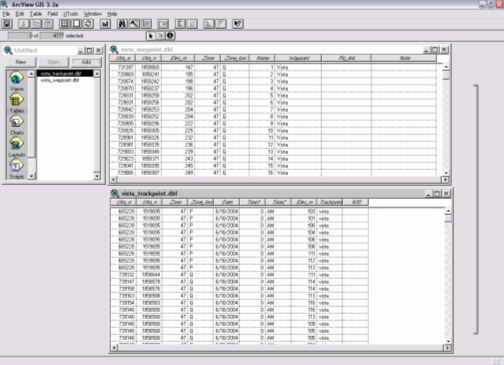The height and width of the screenshot is (365, 504).
Task: Click the Switch Selection toolbar icon
Action: (x=88, y=24)
